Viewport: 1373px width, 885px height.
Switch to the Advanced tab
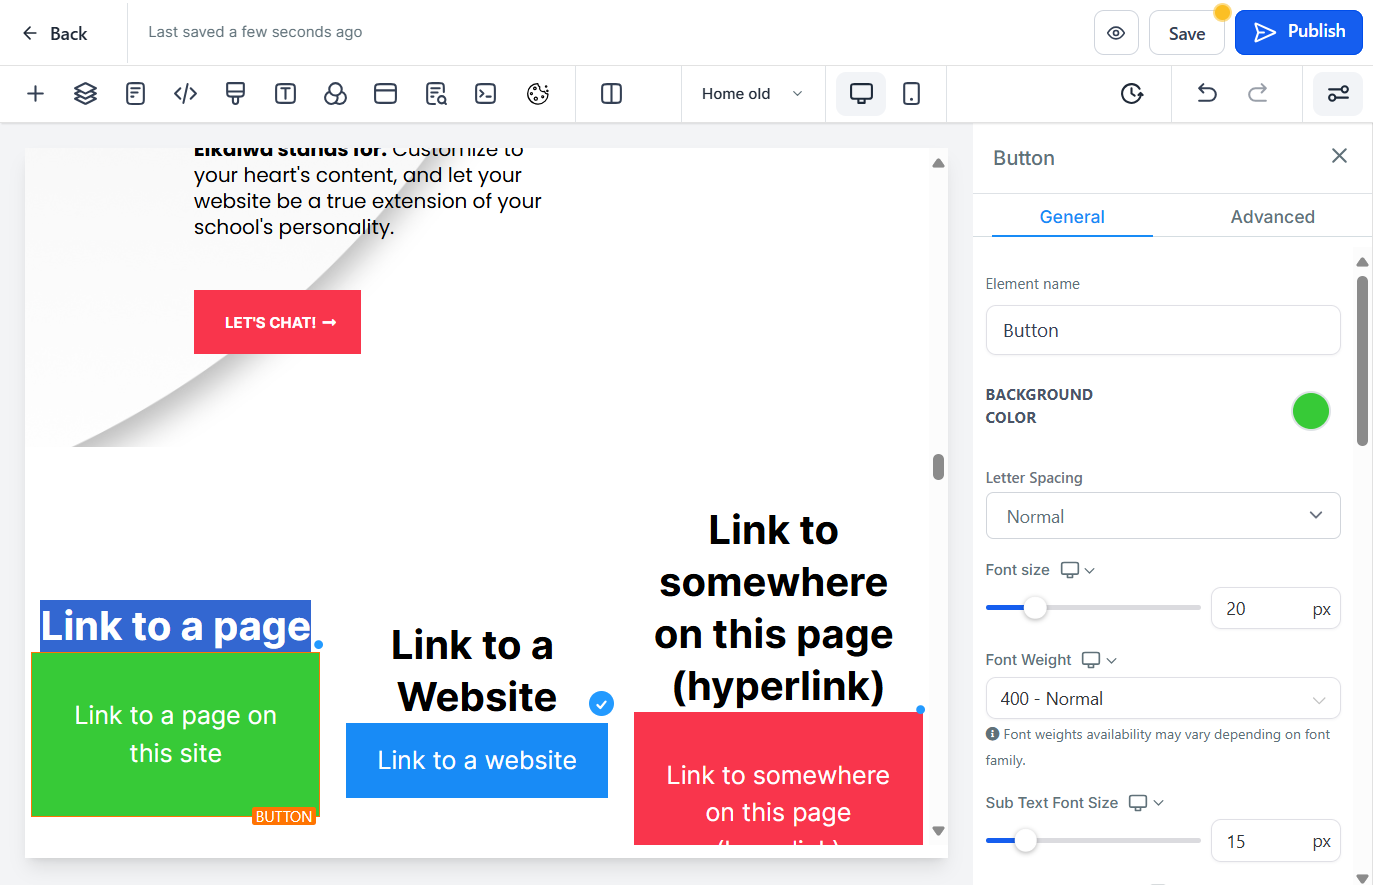pos(1272,217)
